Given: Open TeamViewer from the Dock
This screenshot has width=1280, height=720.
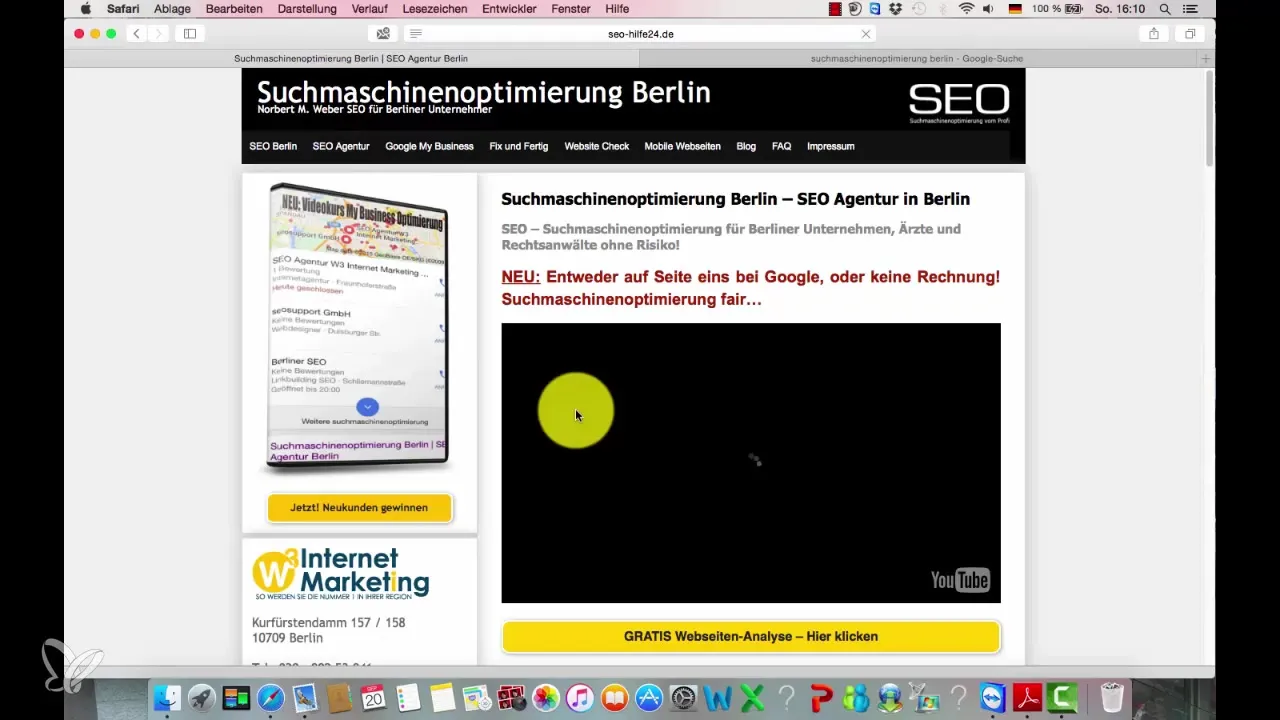Looking at the screenshot, I should 993,697.
